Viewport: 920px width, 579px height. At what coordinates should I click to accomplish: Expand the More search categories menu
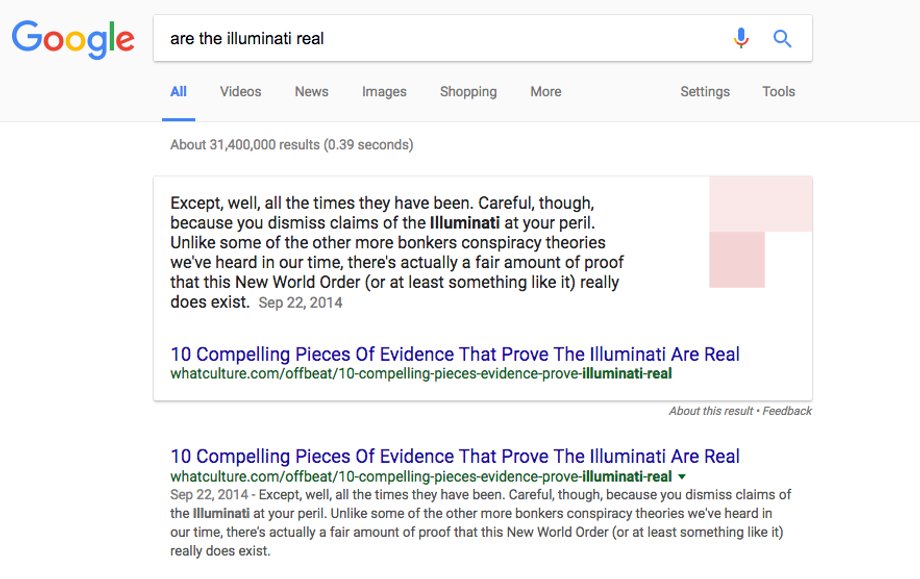point(546,92)
